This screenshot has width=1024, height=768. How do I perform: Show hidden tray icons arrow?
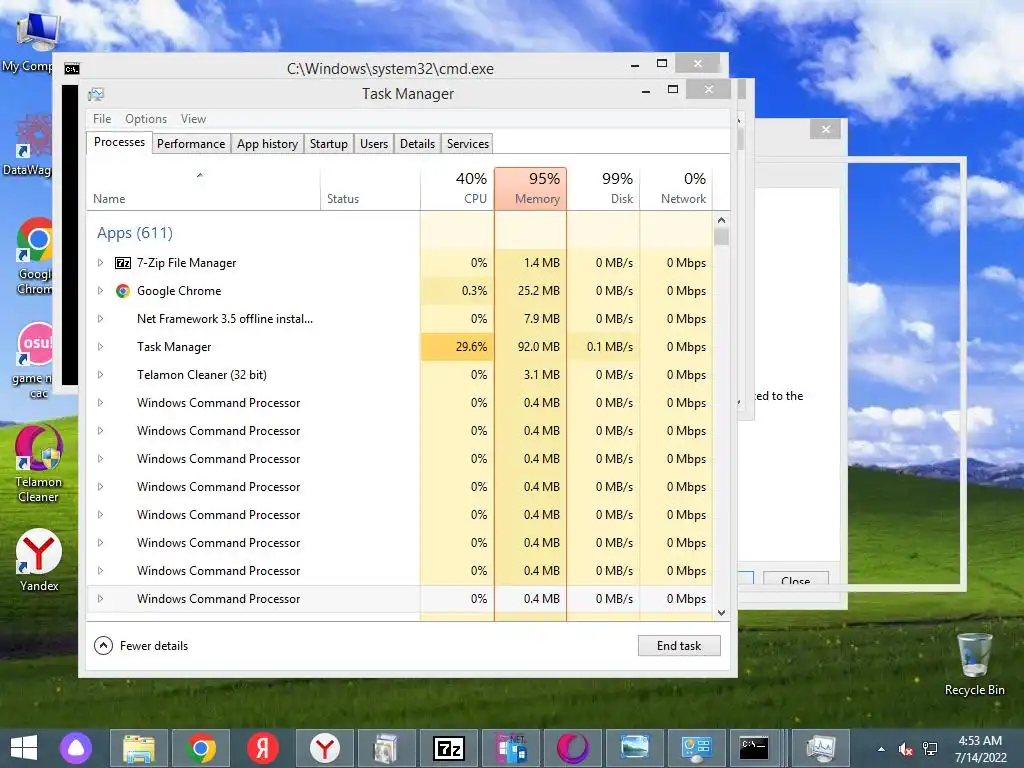point(882,749)
